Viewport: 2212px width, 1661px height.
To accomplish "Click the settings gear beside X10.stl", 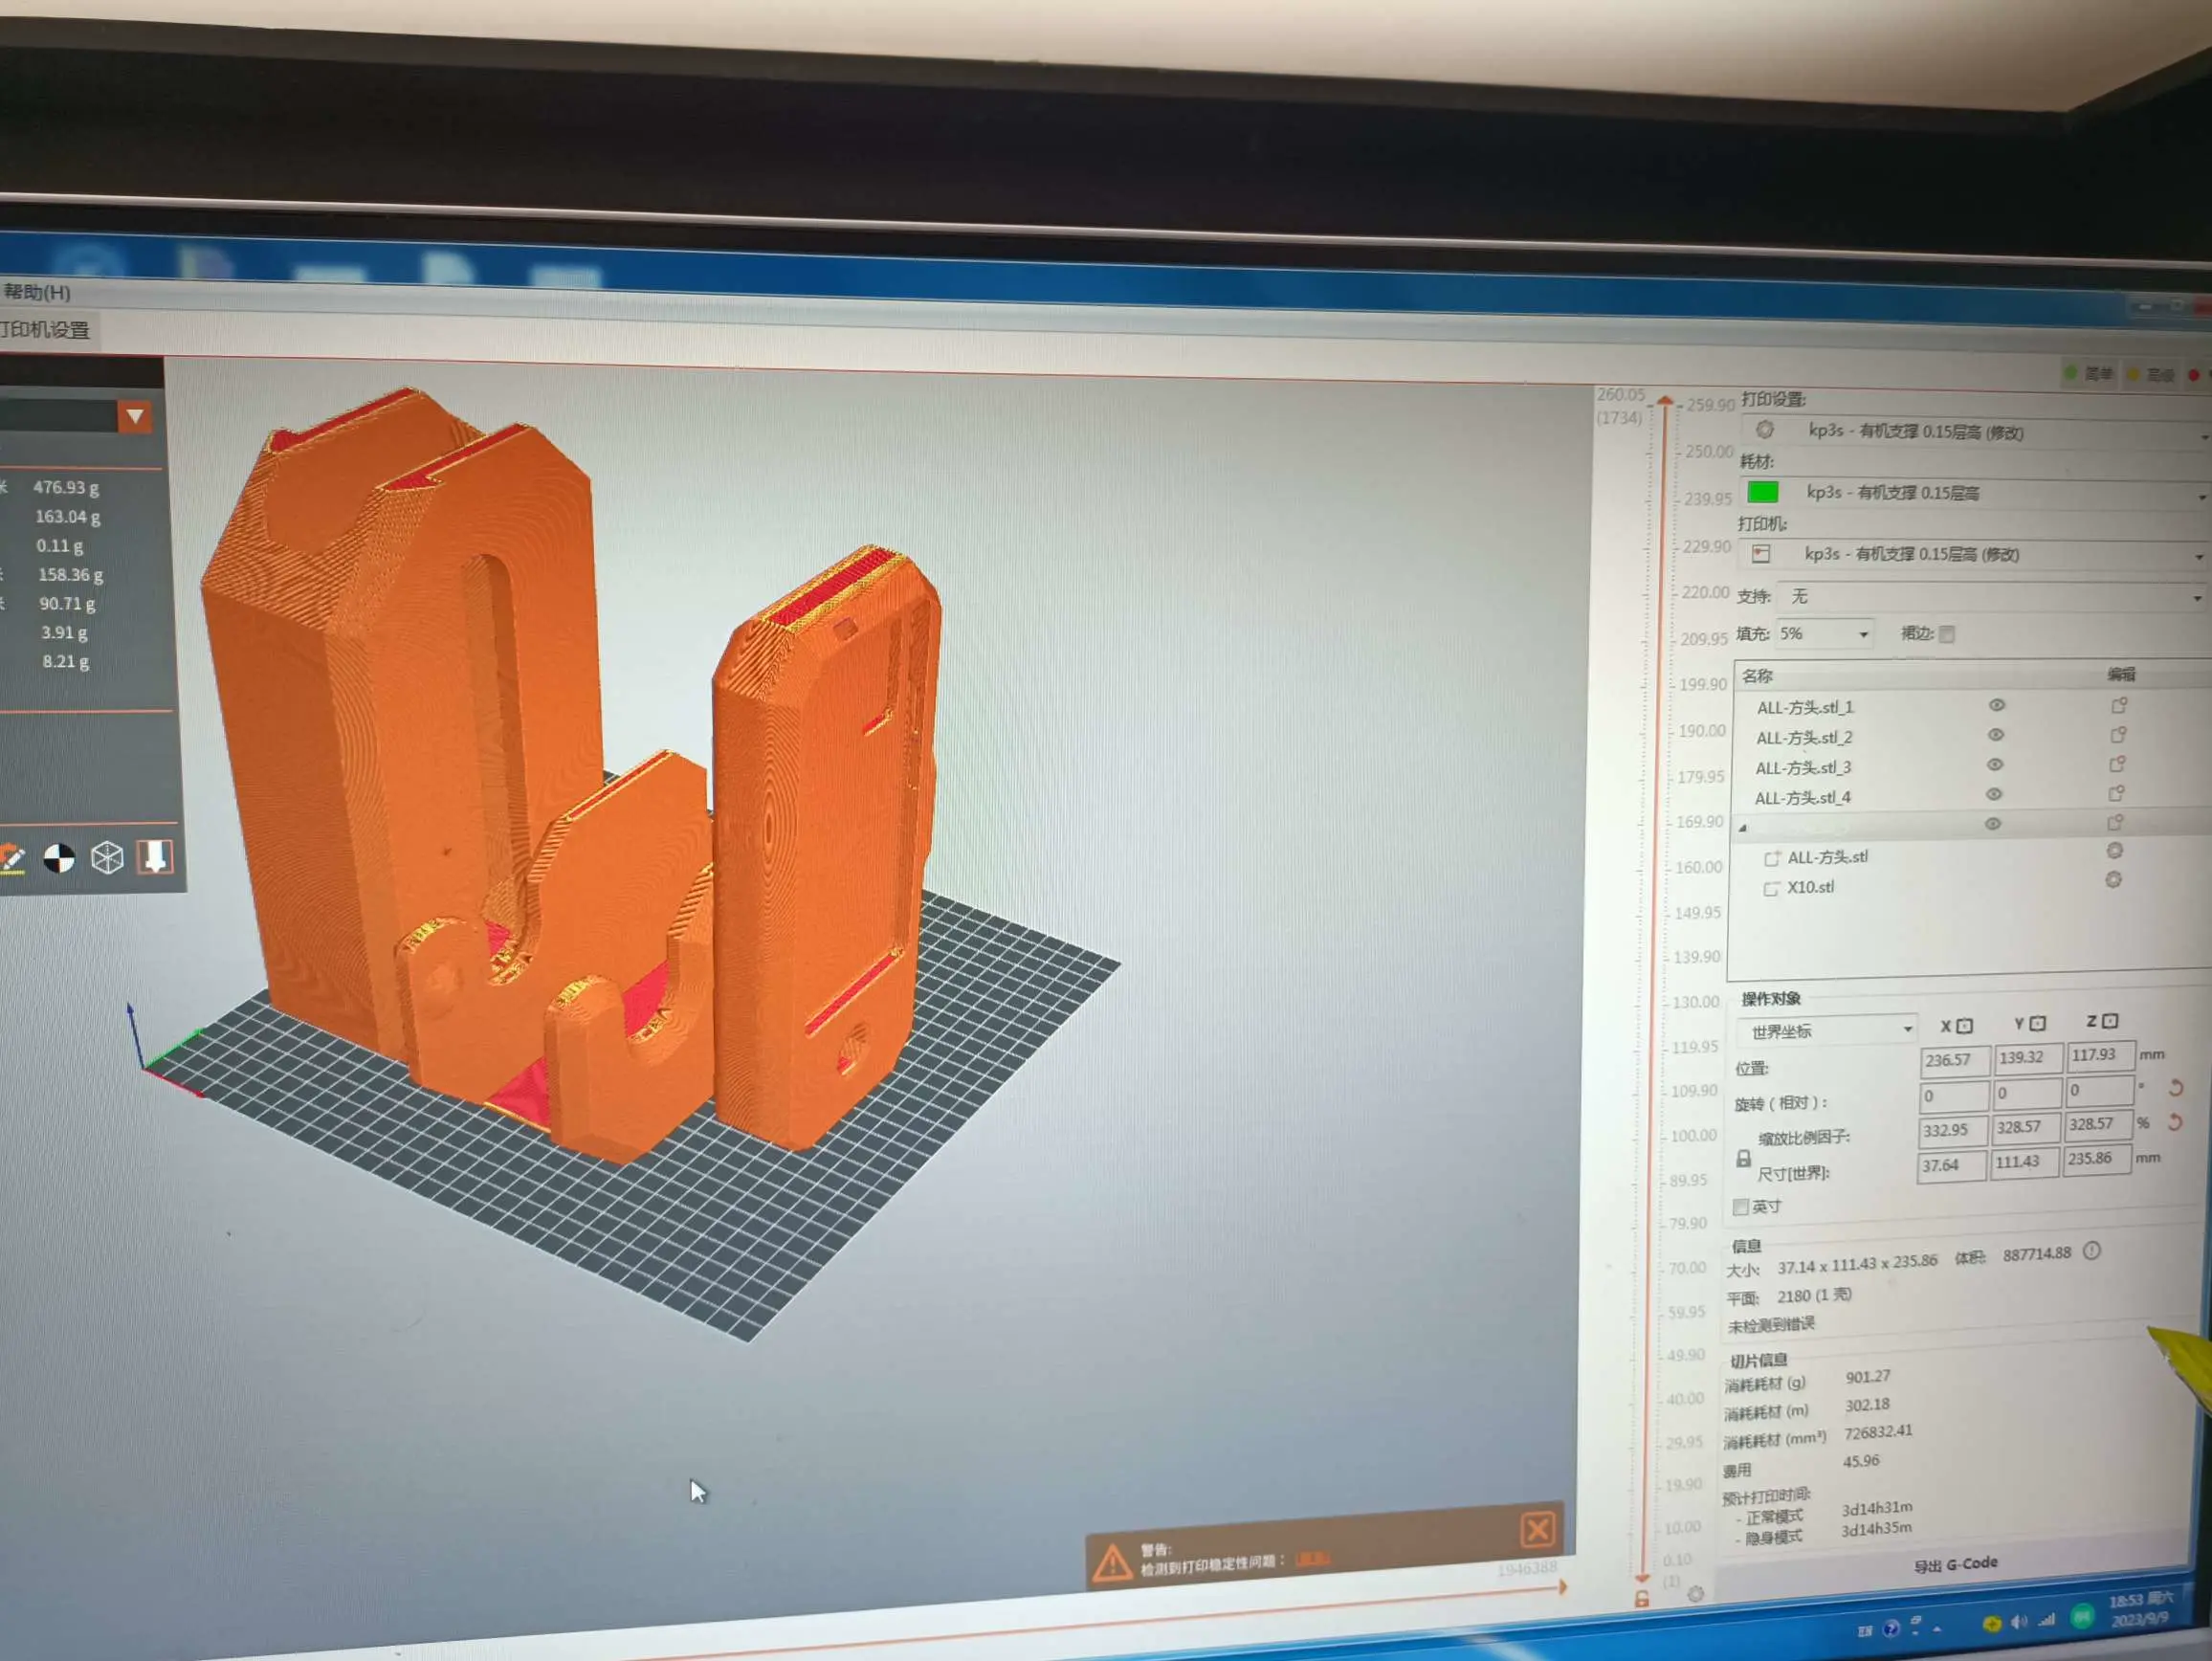I will [x=2113, y=880].
